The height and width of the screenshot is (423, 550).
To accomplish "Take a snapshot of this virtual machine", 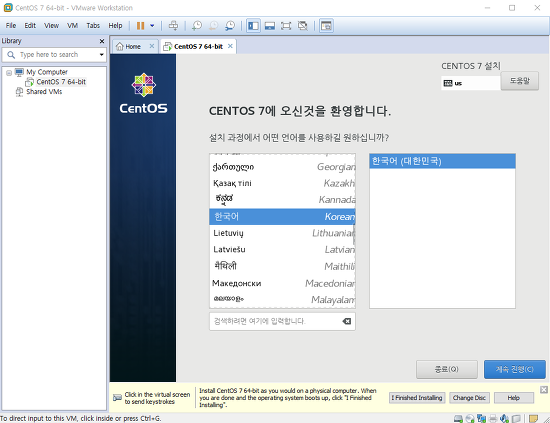I will click(x=197, y=26).
